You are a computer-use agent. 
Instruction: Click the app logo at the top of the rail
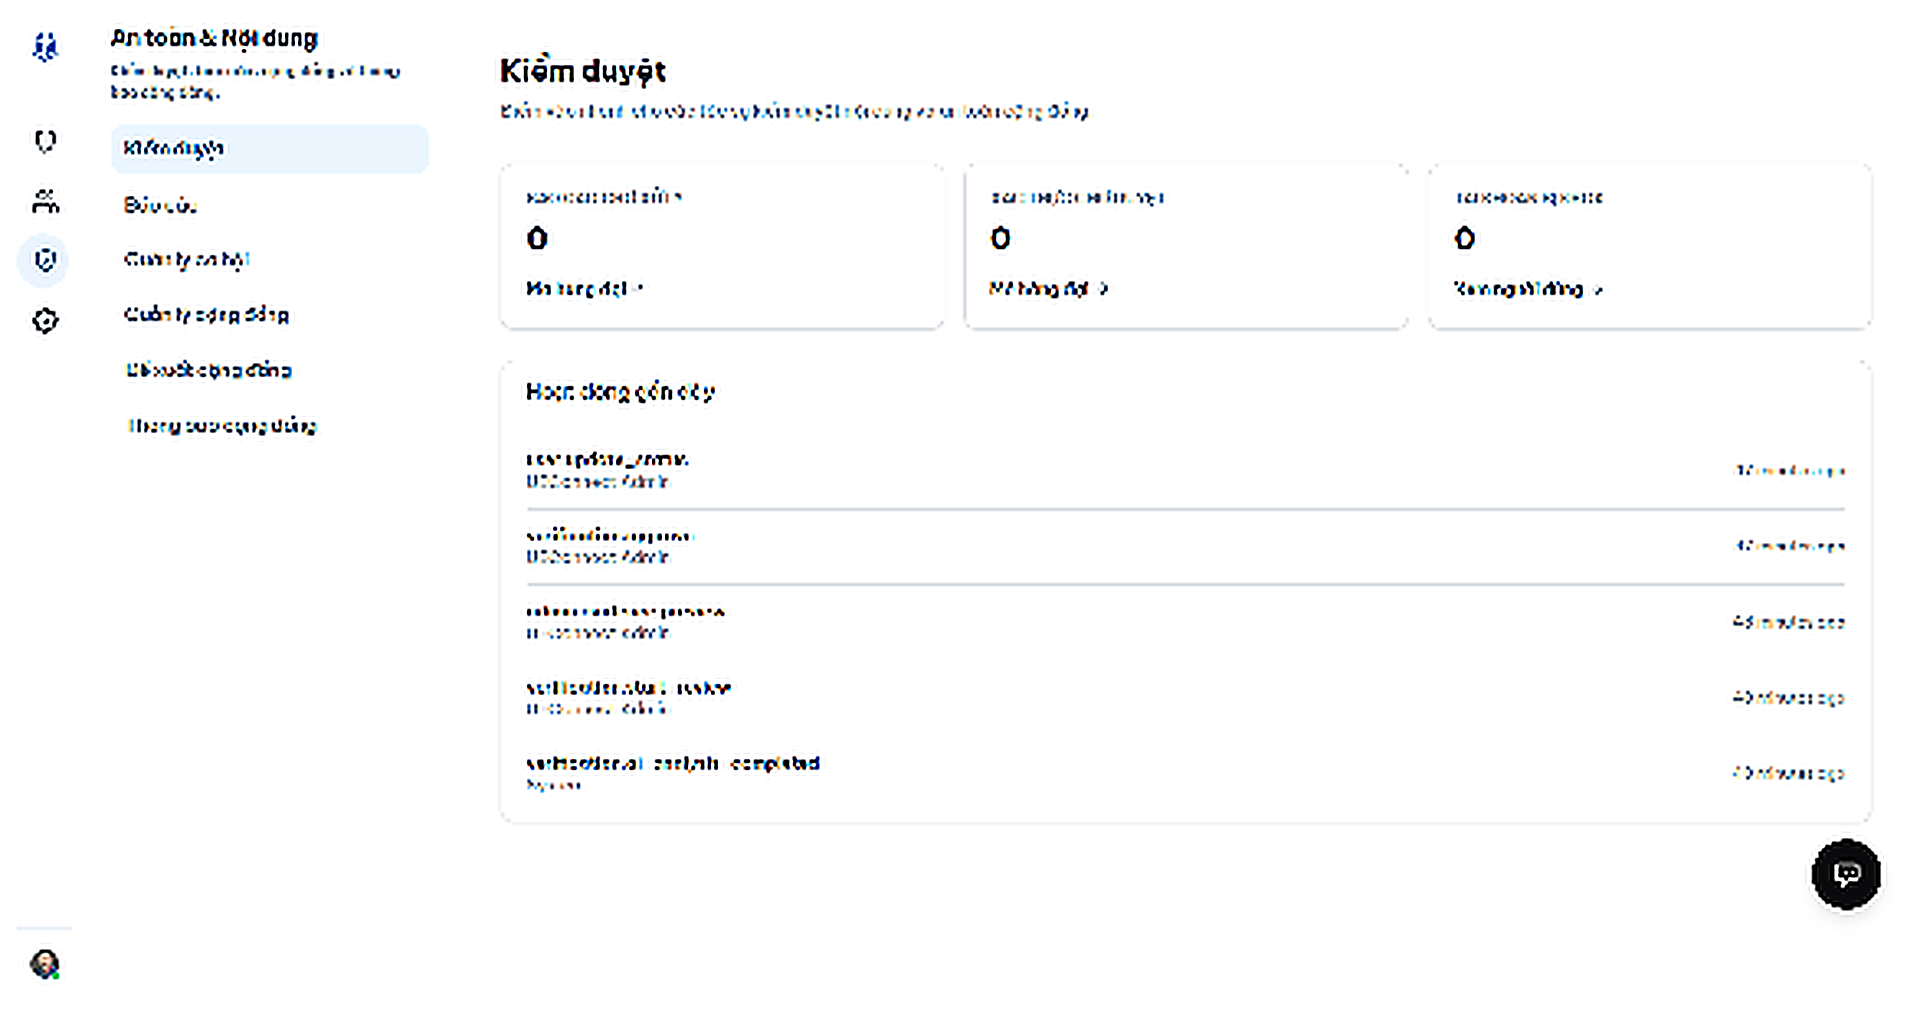point(45,47)
